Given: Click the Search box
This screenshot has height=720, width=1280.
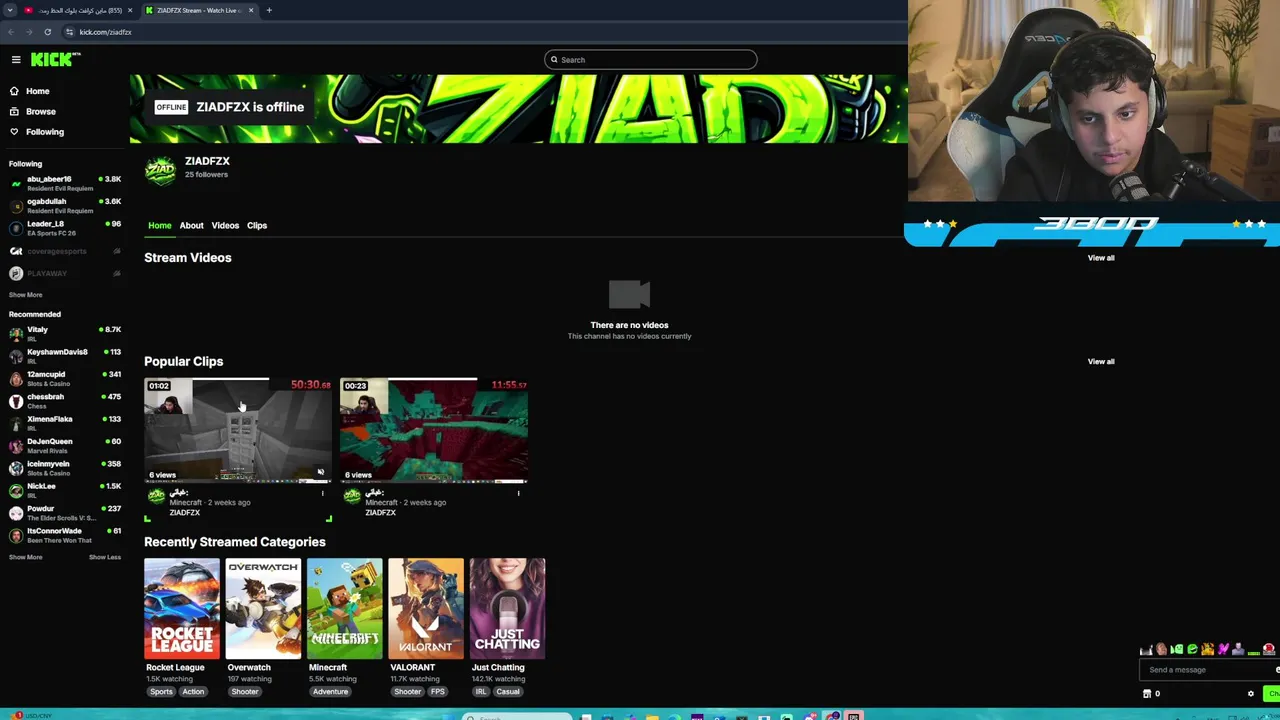Looking at the screenshot, I should click(650, 60).
